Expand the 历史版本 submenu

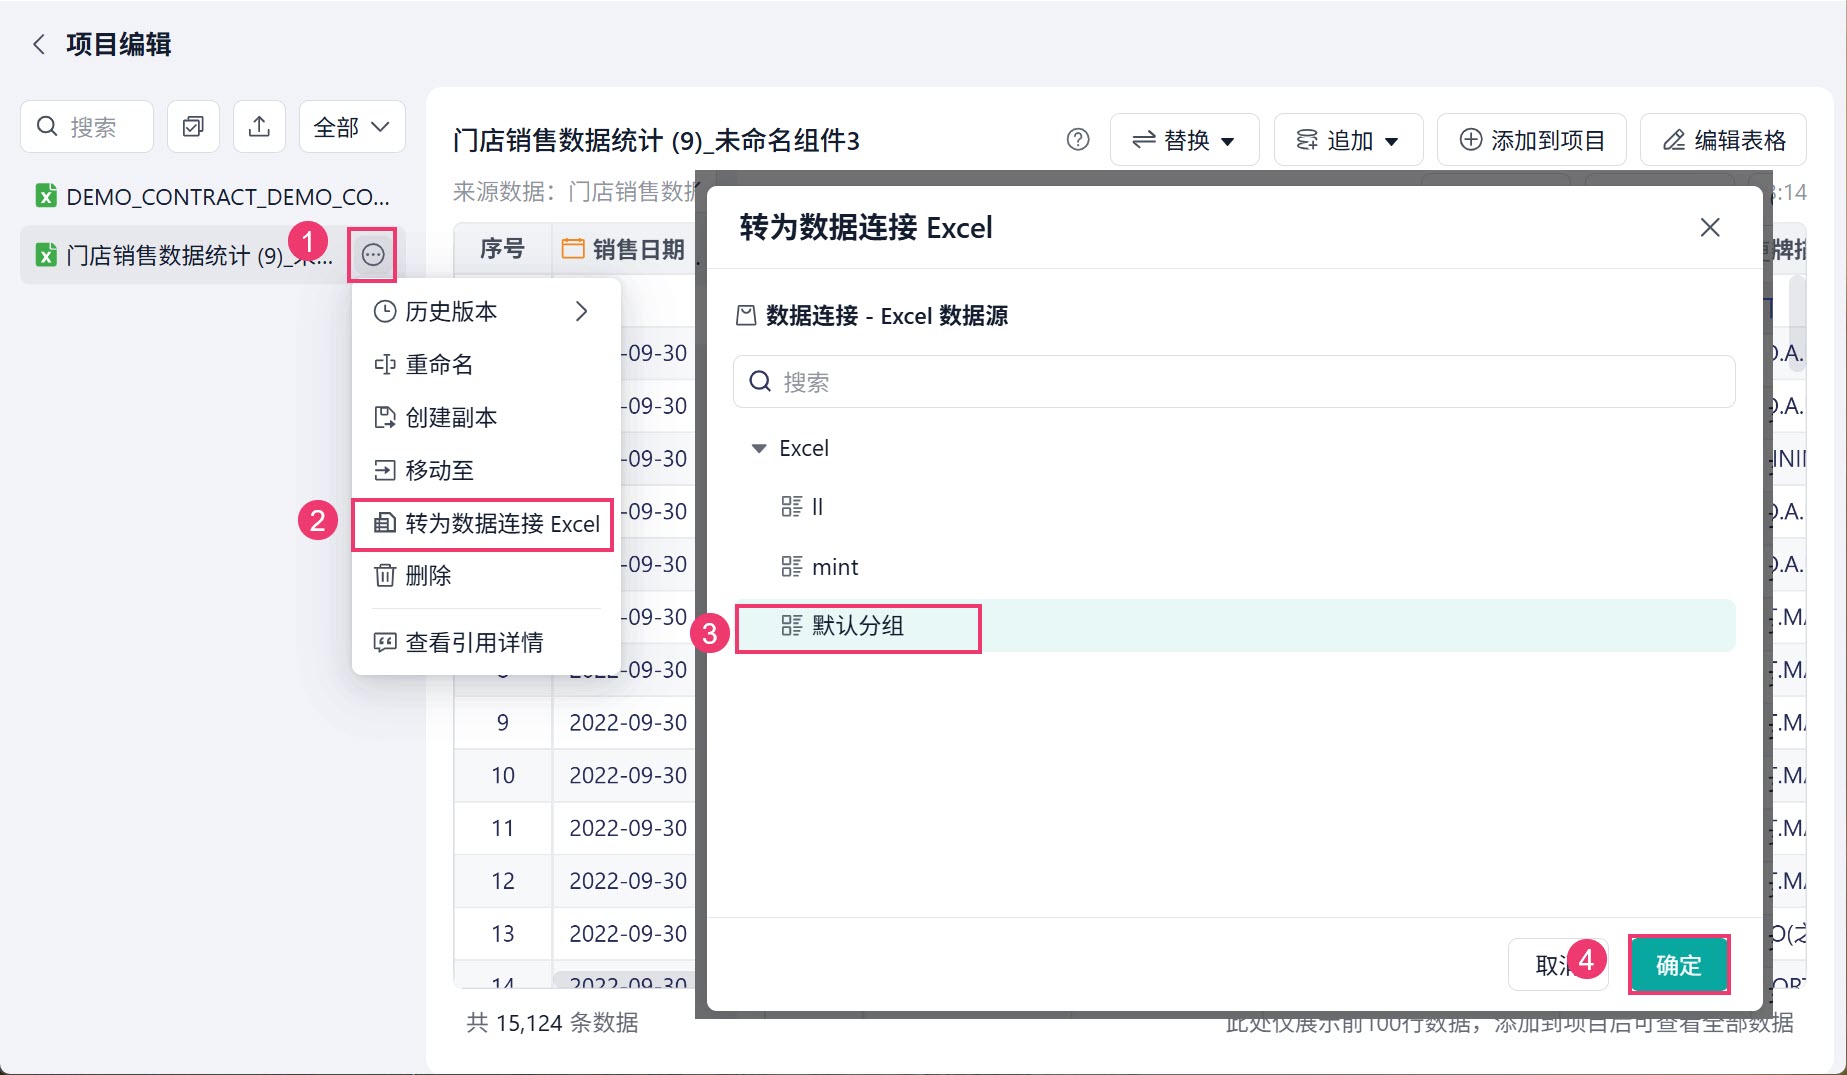(x=486, y=312)
